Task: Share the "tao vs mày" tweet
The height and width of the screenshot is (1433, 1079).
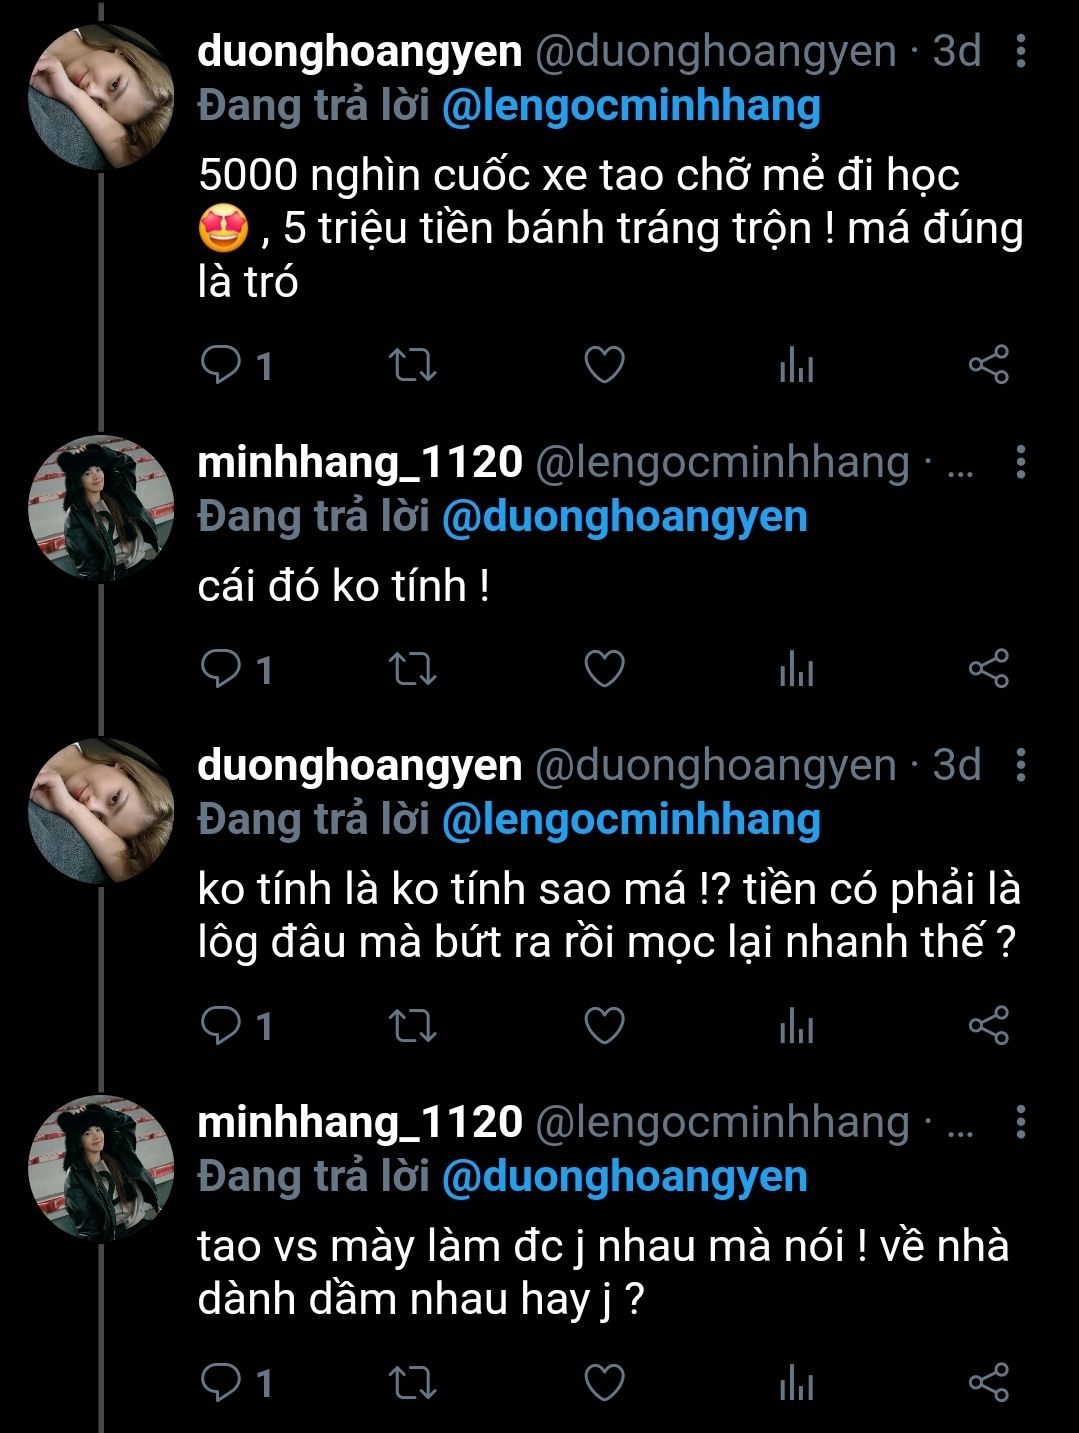Action: 988,1383
